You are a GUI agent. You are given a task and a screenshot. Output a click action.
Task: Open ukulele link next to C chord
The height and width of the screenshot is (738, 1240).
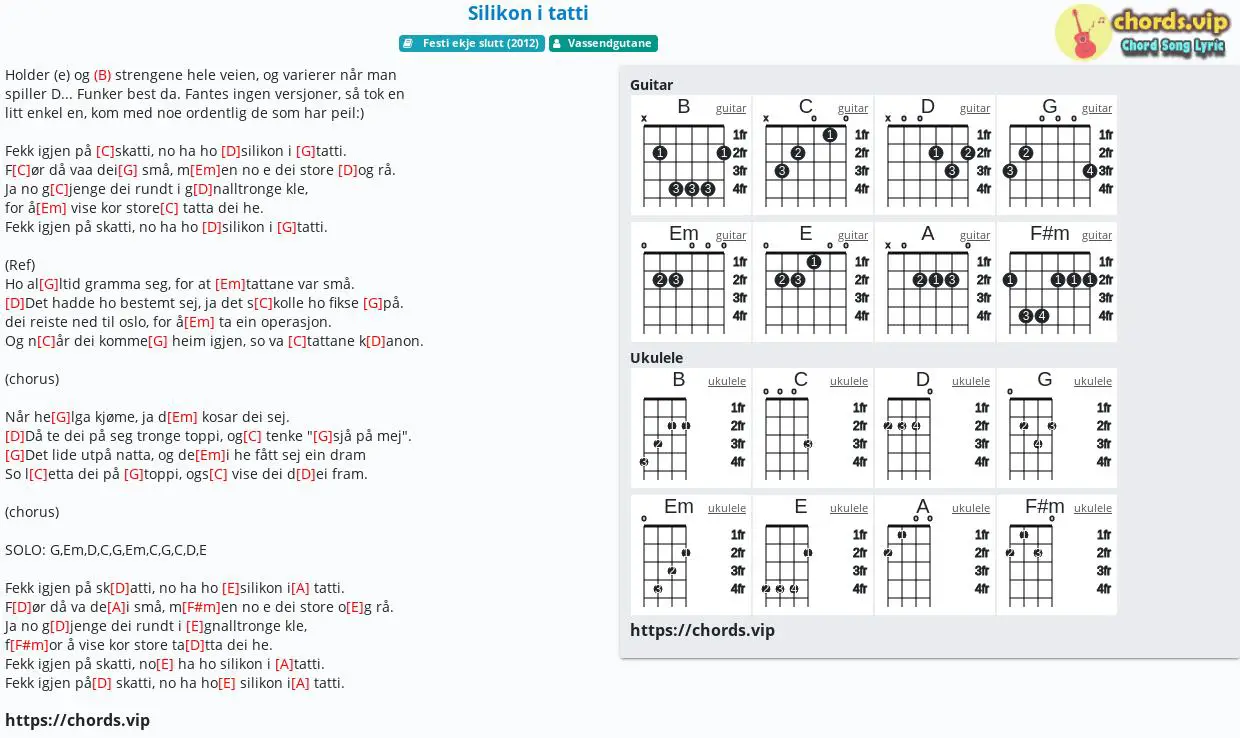coord(849,381)
